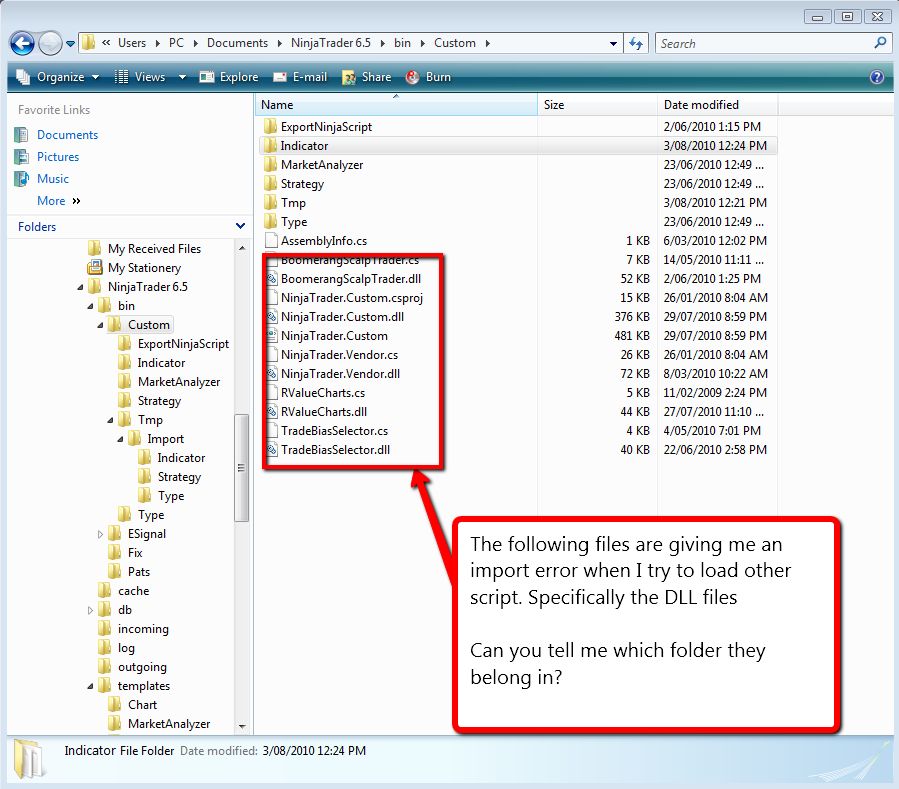Click the MarketAnalyzer folder icon in file list
The height and width of the screenshot is (789, 899).
pyautogui.click(x=271, y=165)
